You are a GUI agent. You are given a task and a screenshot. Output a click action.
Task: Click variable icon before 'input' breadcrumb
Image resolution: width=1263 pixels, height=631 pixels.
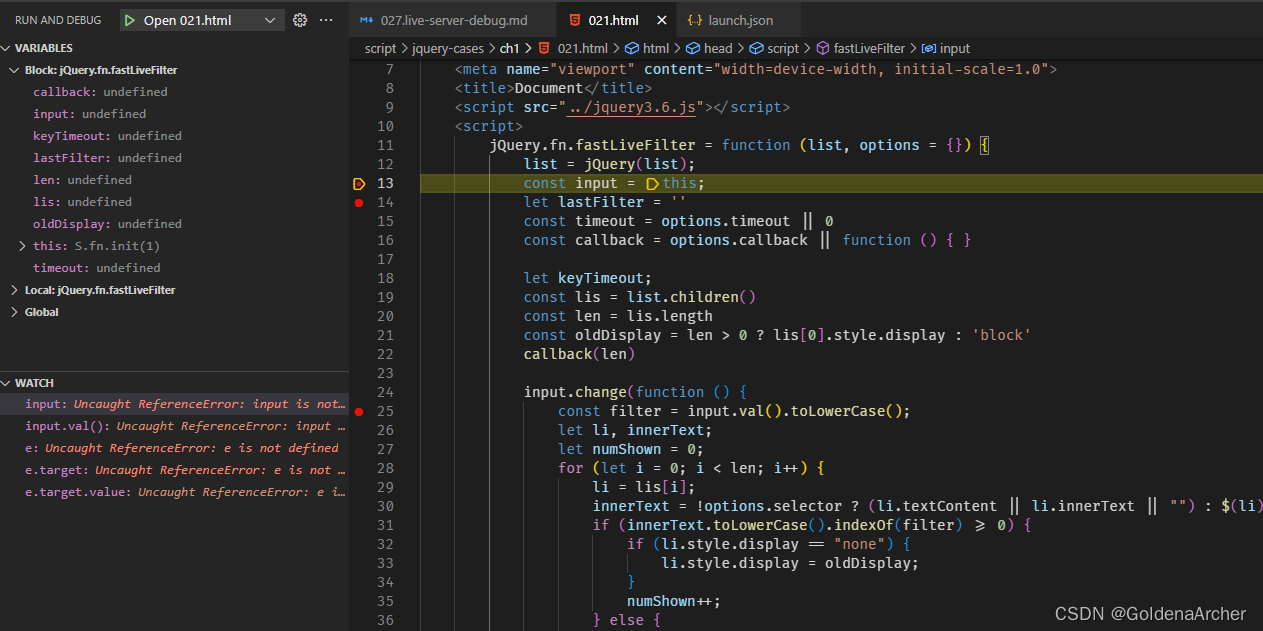tap(928, 48)
